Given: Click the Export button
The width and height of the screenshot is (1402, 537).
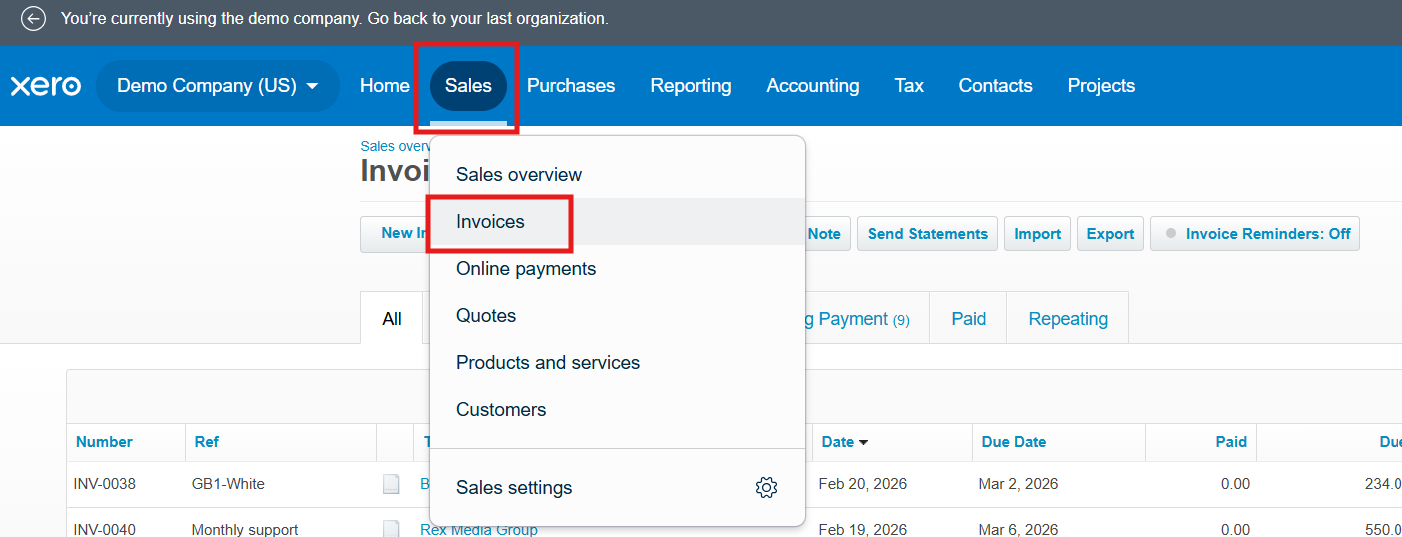Looking at the screenshot, I should [1110, 233].
